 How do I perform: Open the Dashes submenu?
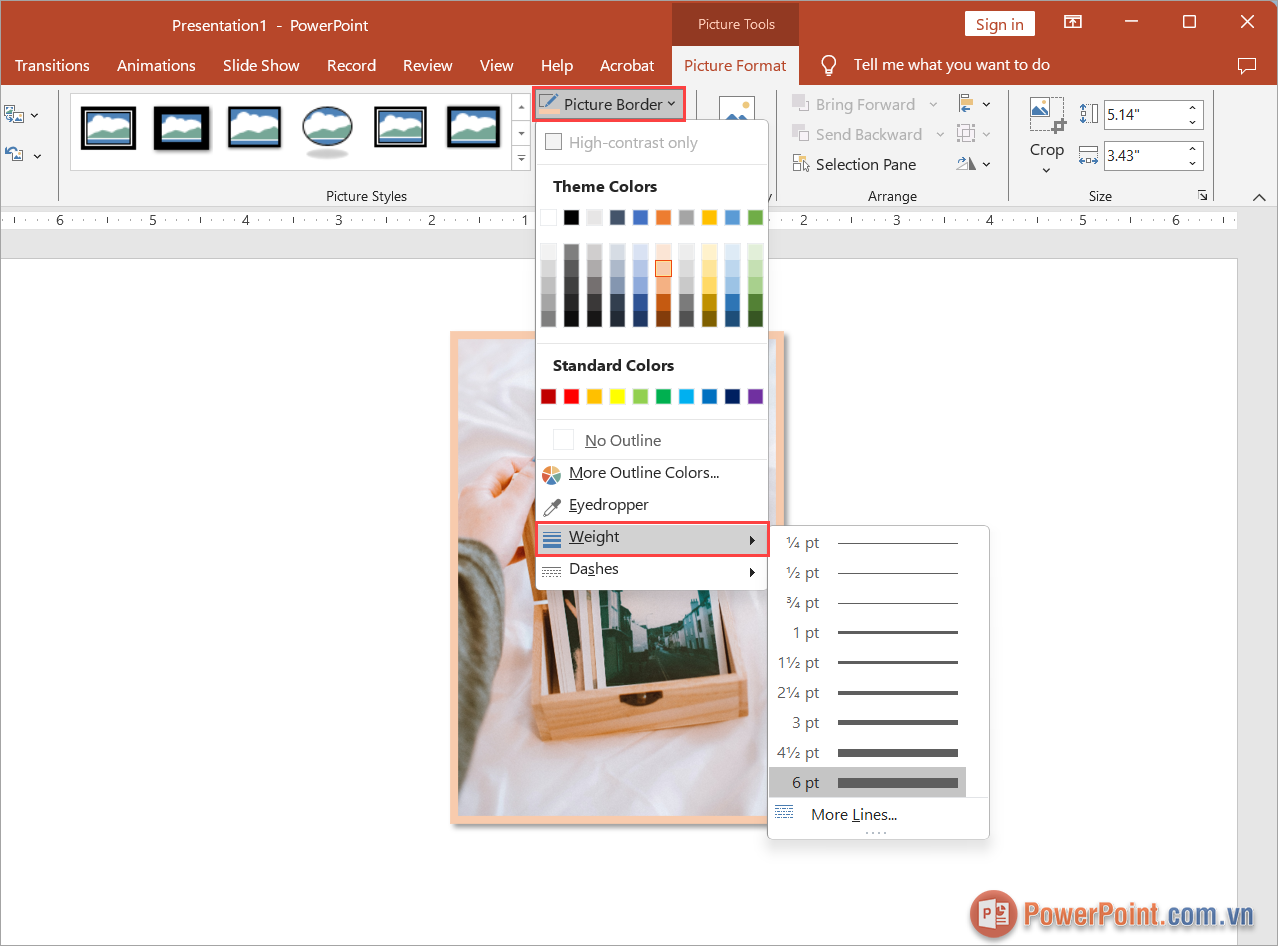(652, 570)
